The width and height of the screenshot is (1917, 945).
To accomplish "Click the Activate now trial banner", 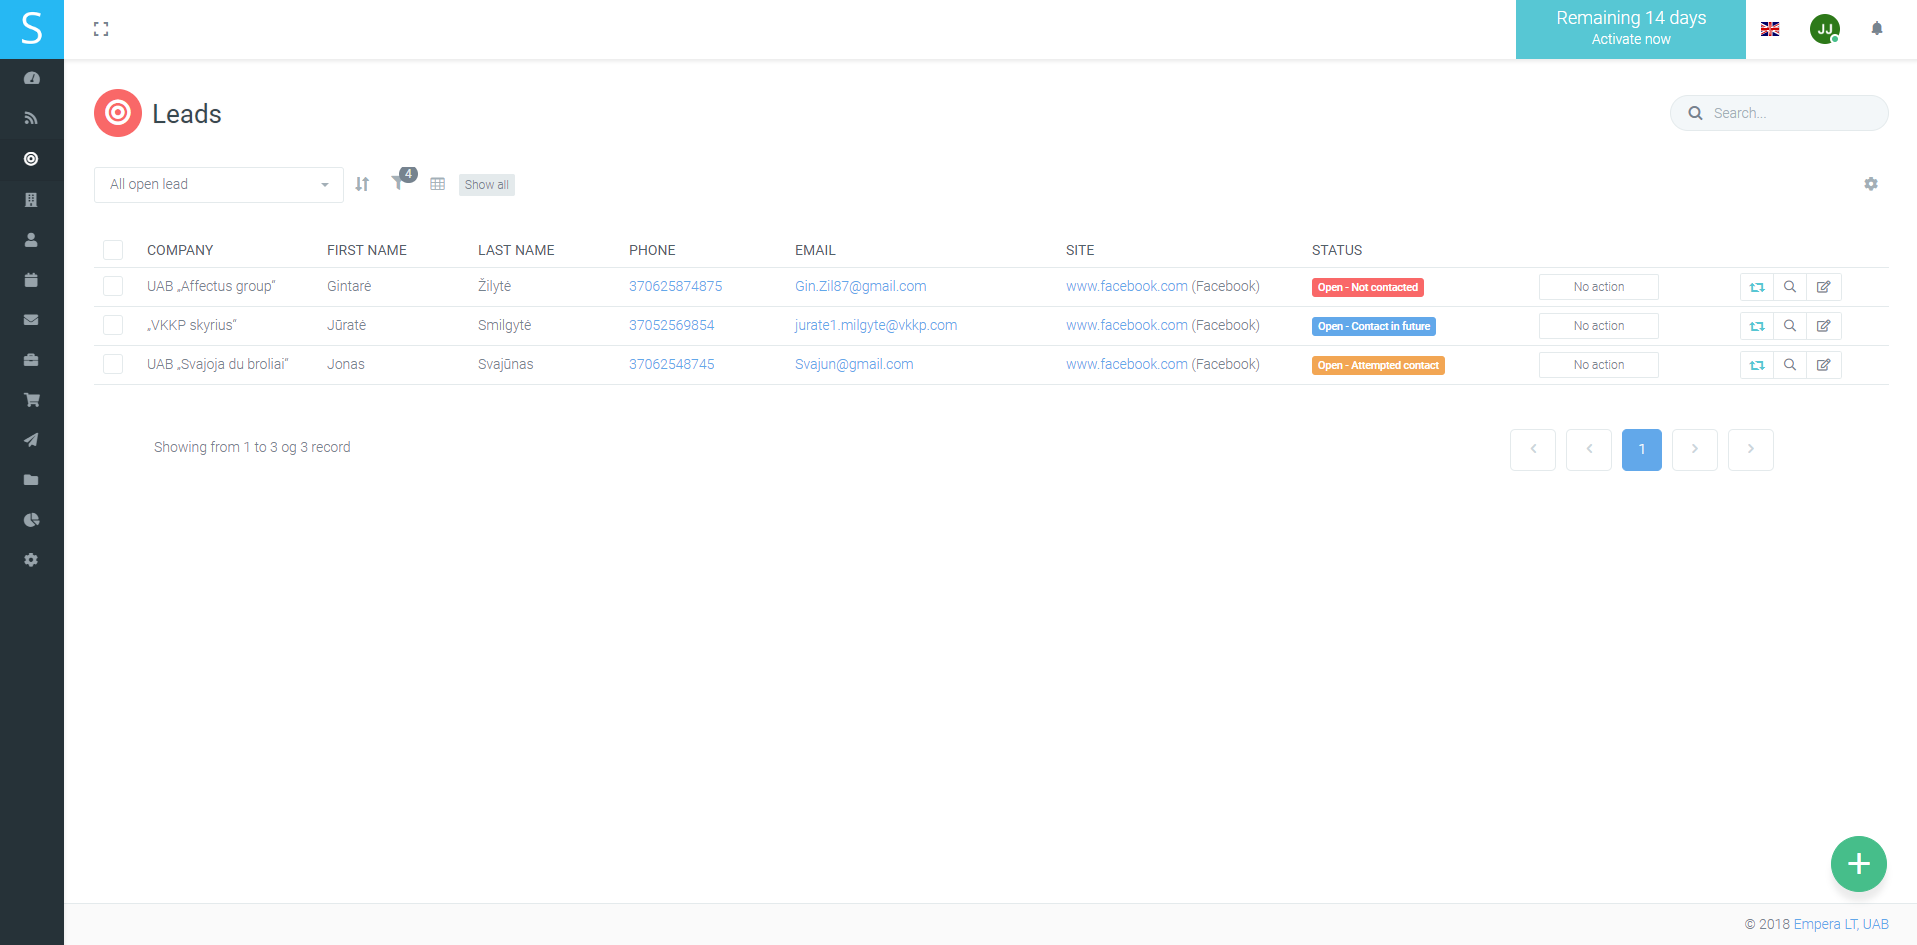I will click(1631, 29).
